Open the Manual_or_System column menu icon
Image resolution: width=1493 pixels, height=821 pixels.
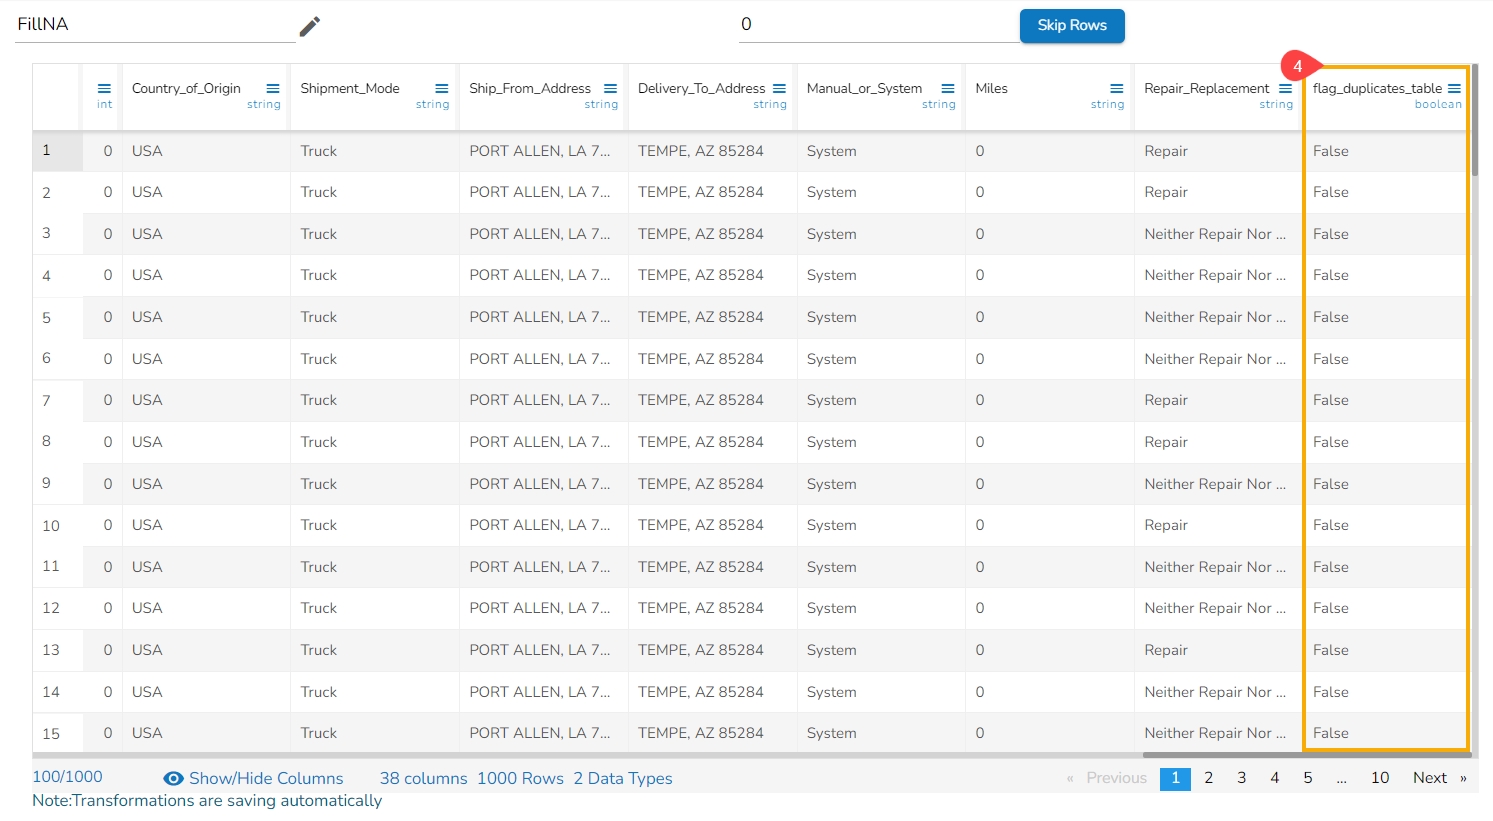[948, 89]
